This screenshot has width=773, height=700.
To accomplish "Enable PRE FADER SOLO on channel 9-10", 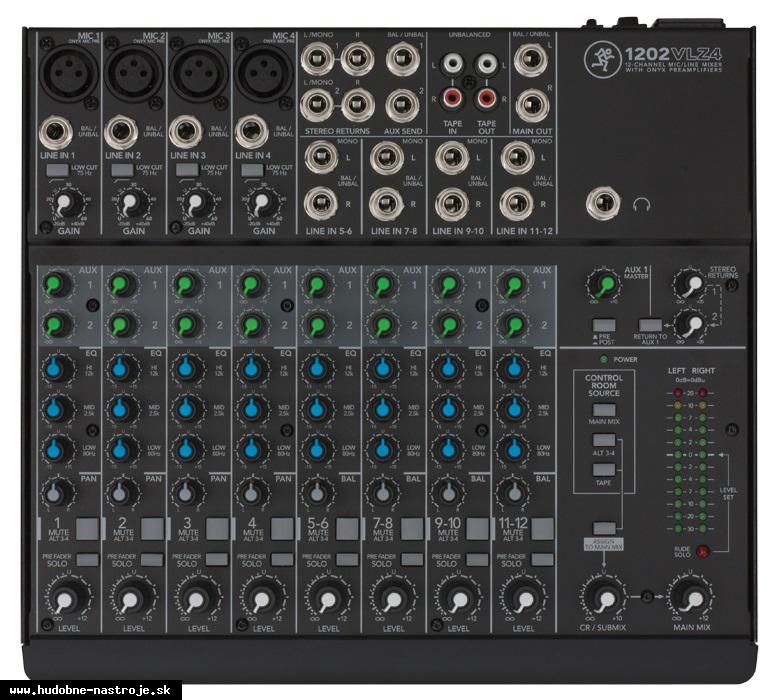I will pyautogui.click(x=477, y=560).
